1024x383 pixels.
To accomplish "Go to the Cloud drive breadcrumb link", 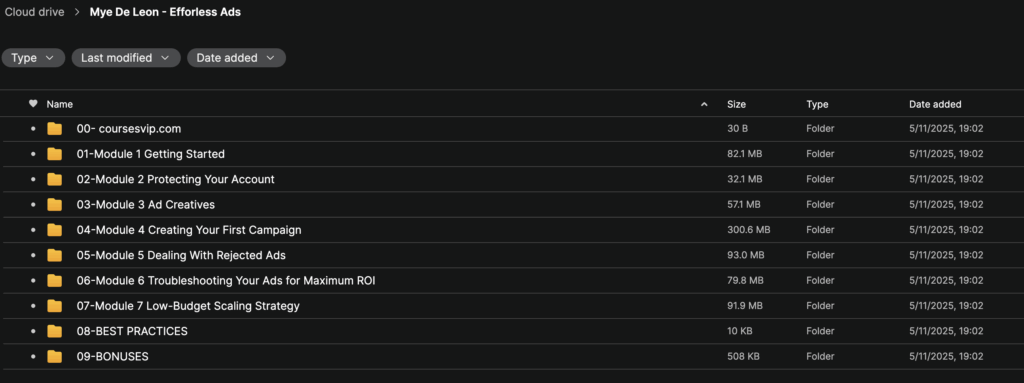I will click(x=35, y=12).
